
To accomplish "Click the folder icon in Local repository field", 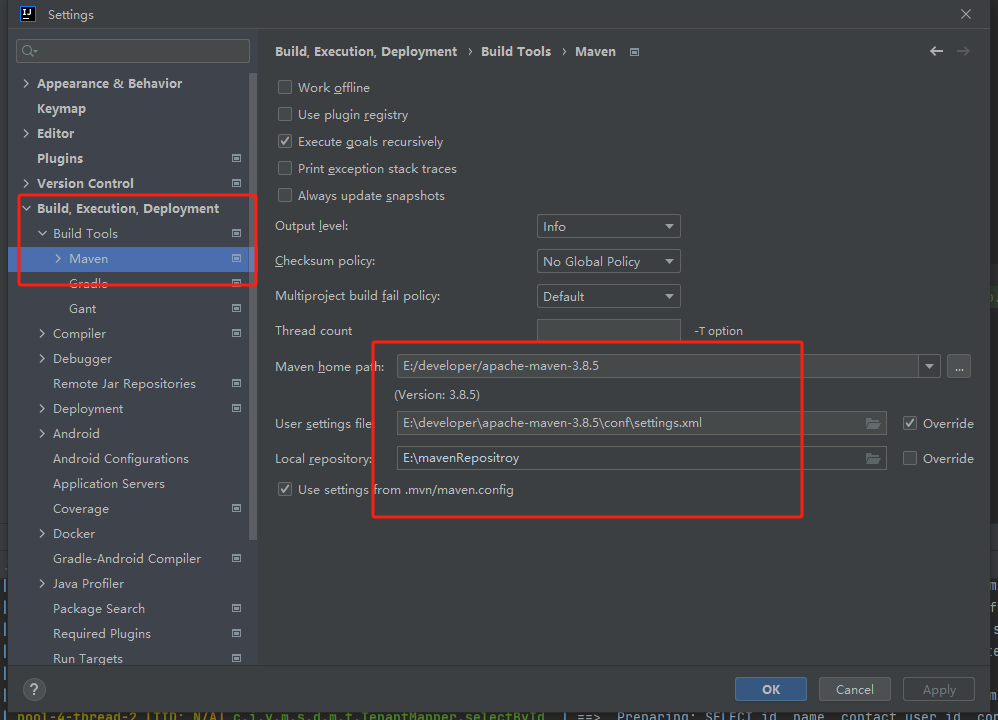I will (873, 458).
